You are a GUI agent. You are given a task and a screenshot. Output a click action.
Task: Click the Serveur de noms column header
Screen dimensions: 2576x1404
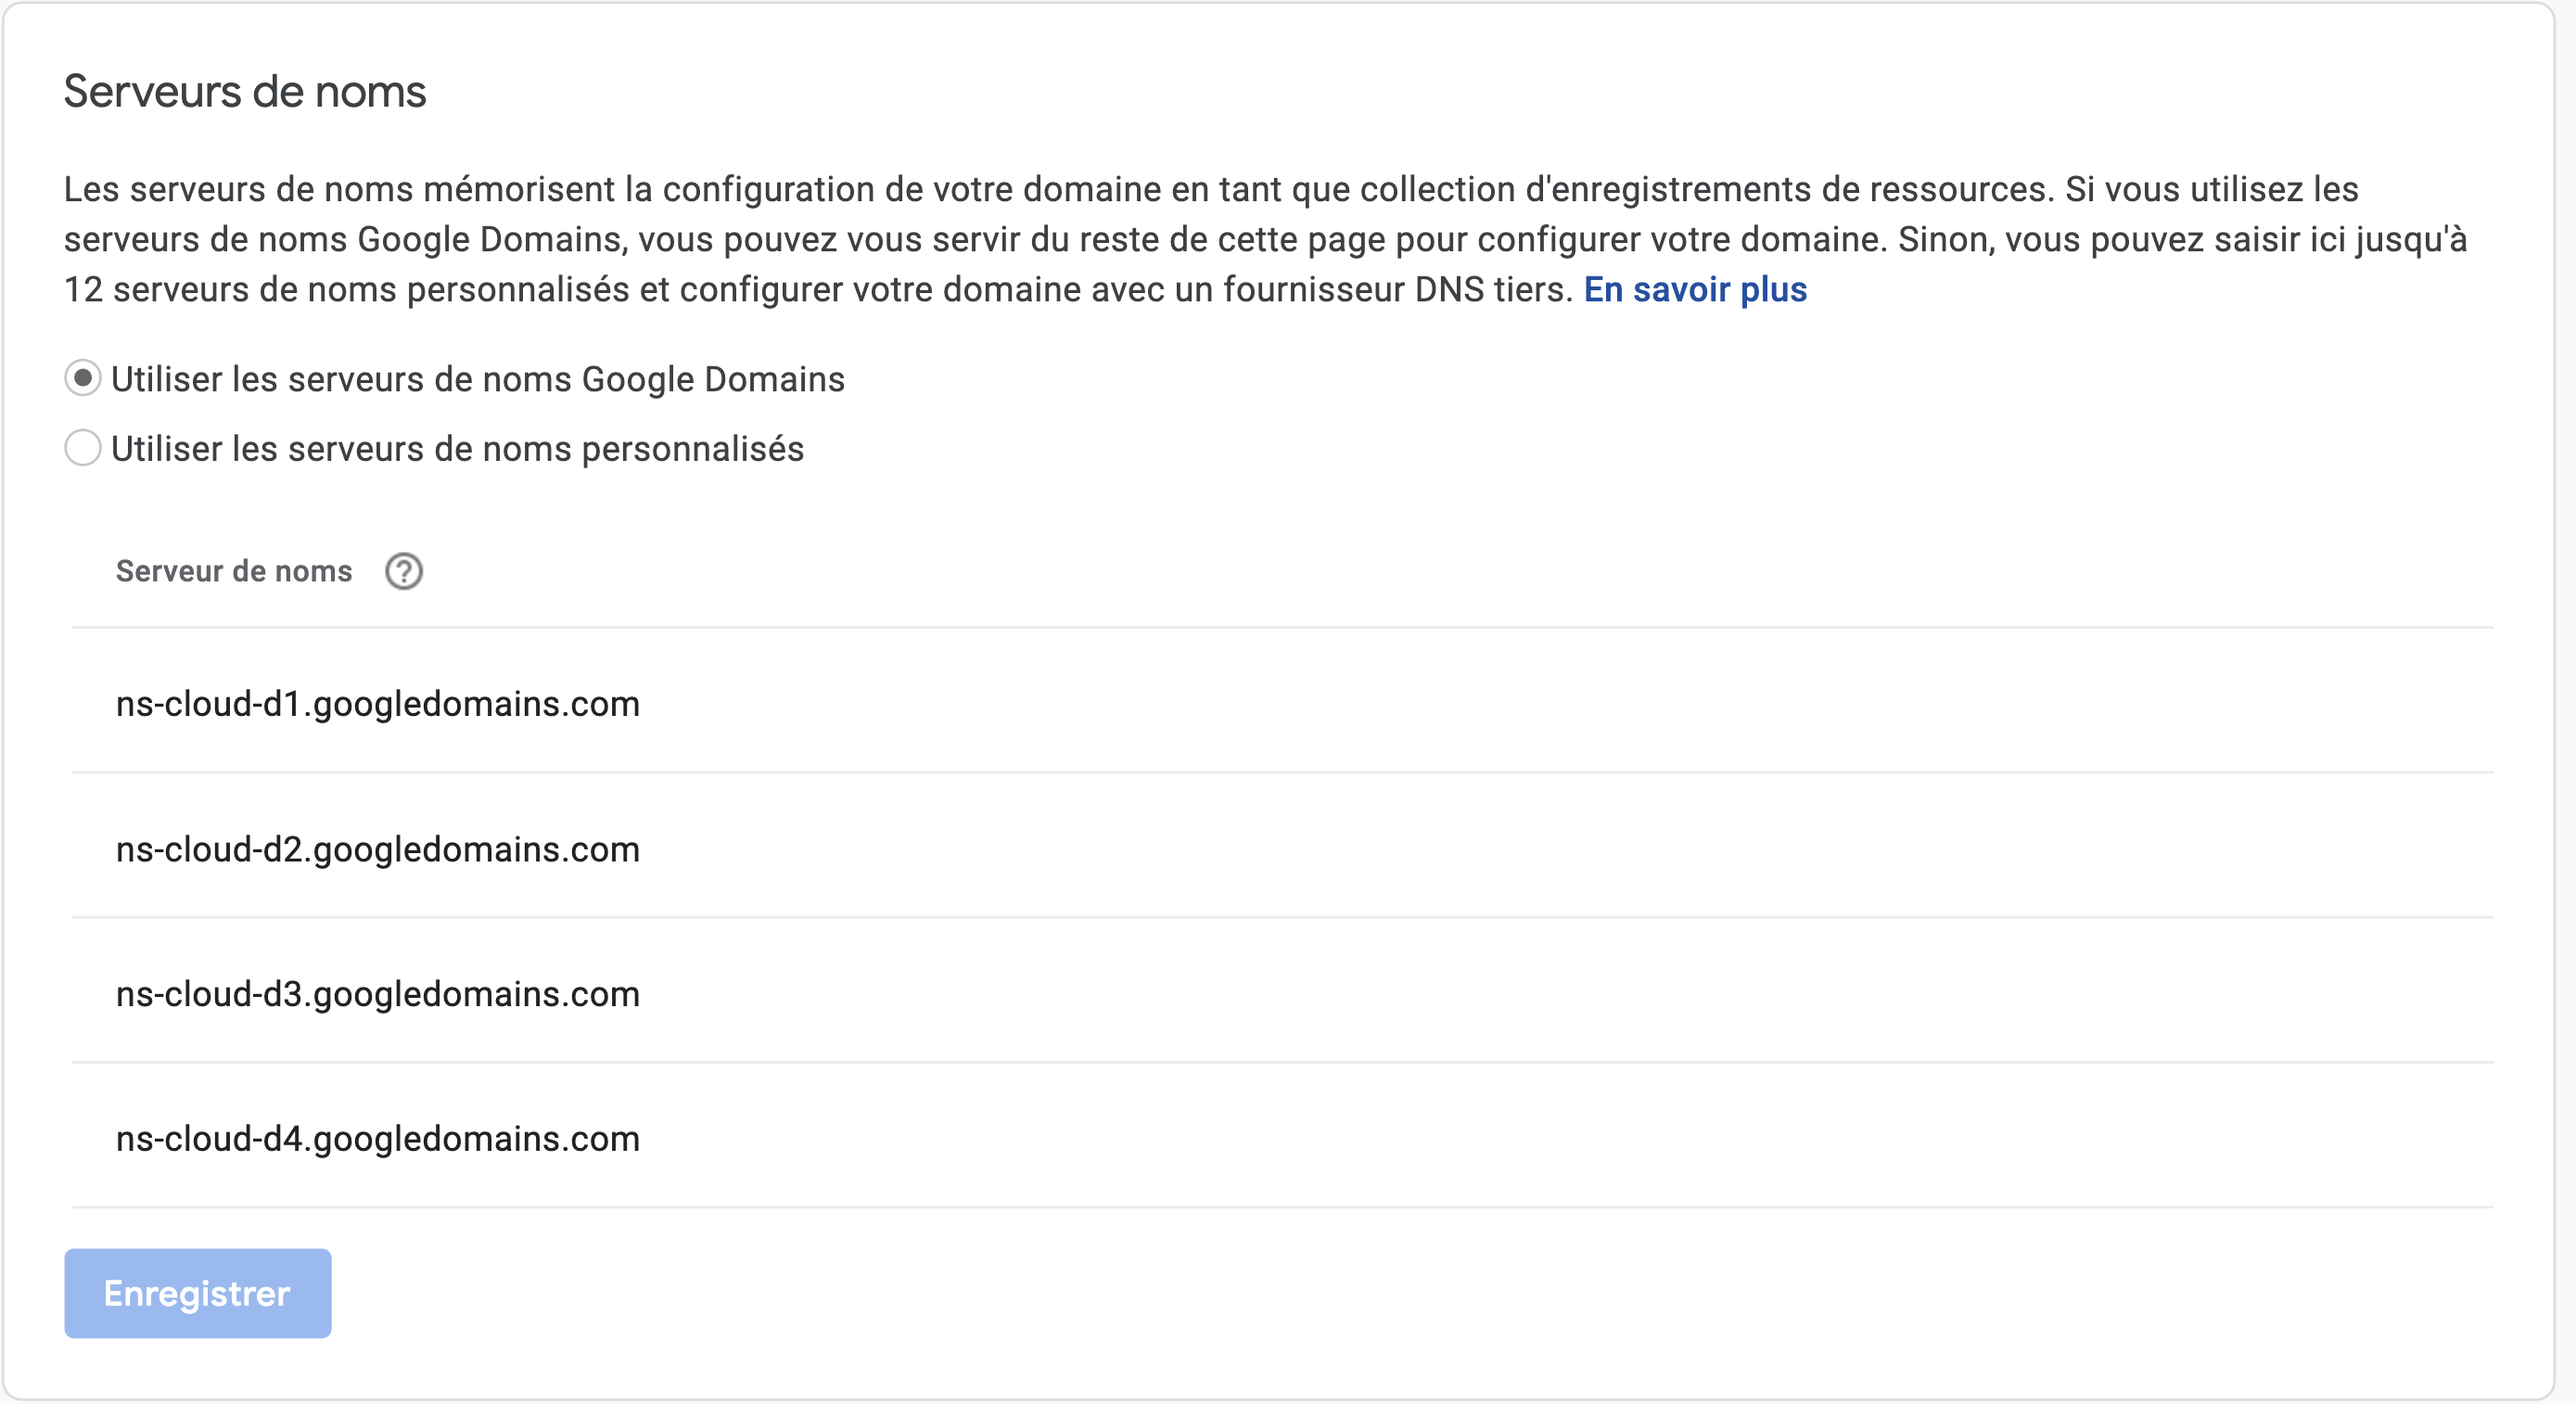tap(234, 571)
